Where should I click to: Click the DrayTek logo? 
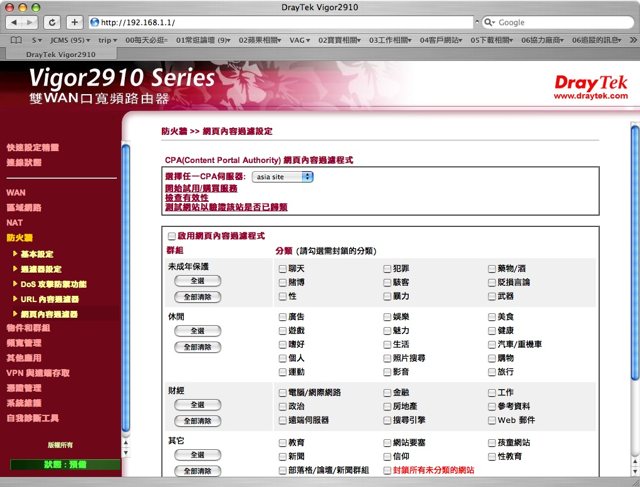pyautogui.click(x=591, y=83)
